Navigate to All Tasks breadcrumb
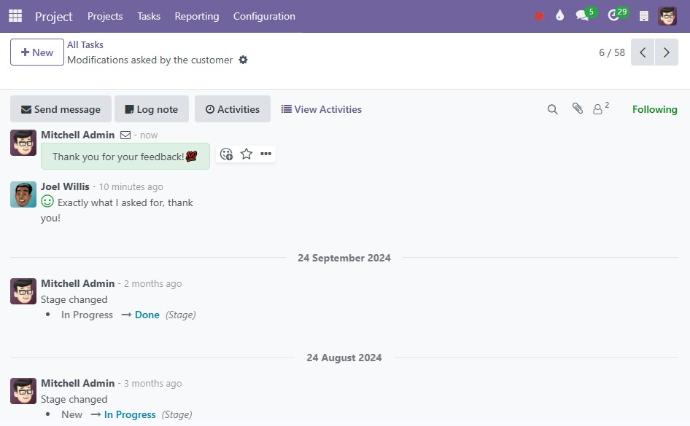This screenshot has height=426, width=690. pyautogui.click(x=85, y=44)
